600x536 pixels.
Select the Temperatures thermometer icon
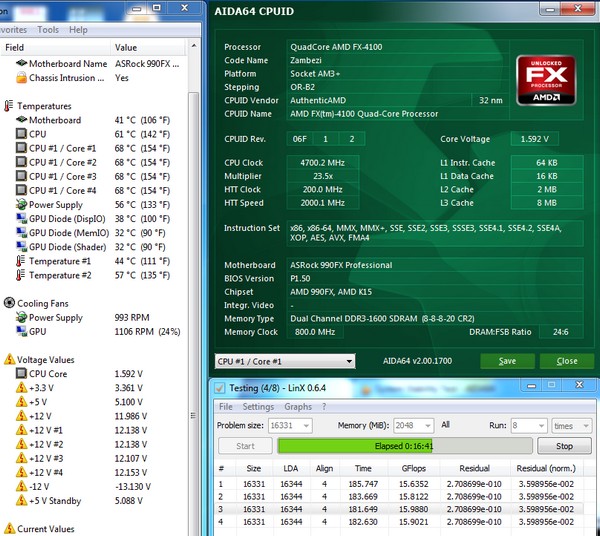pyautogui.click(x=8, y=106)
